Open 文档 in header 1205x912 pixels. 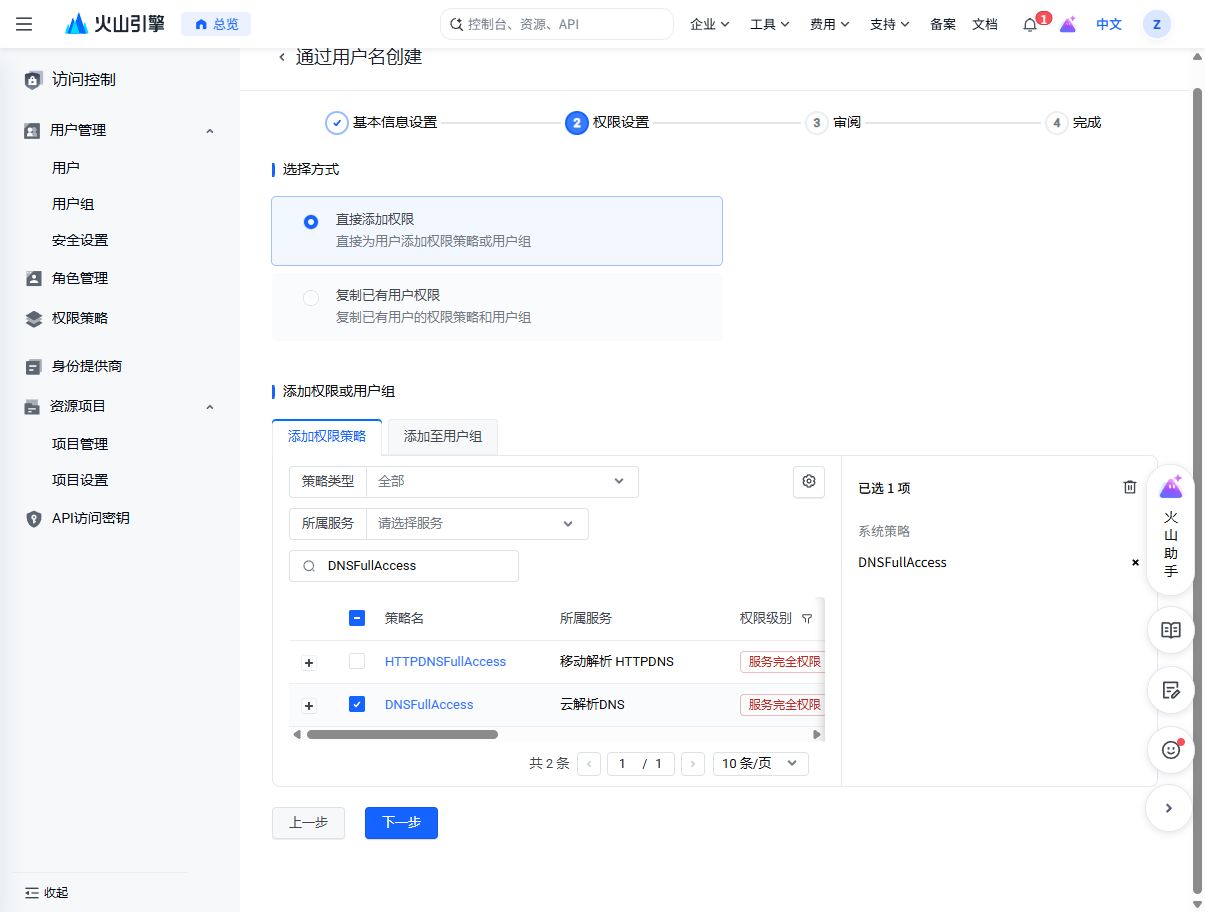(x=985, y=24)
